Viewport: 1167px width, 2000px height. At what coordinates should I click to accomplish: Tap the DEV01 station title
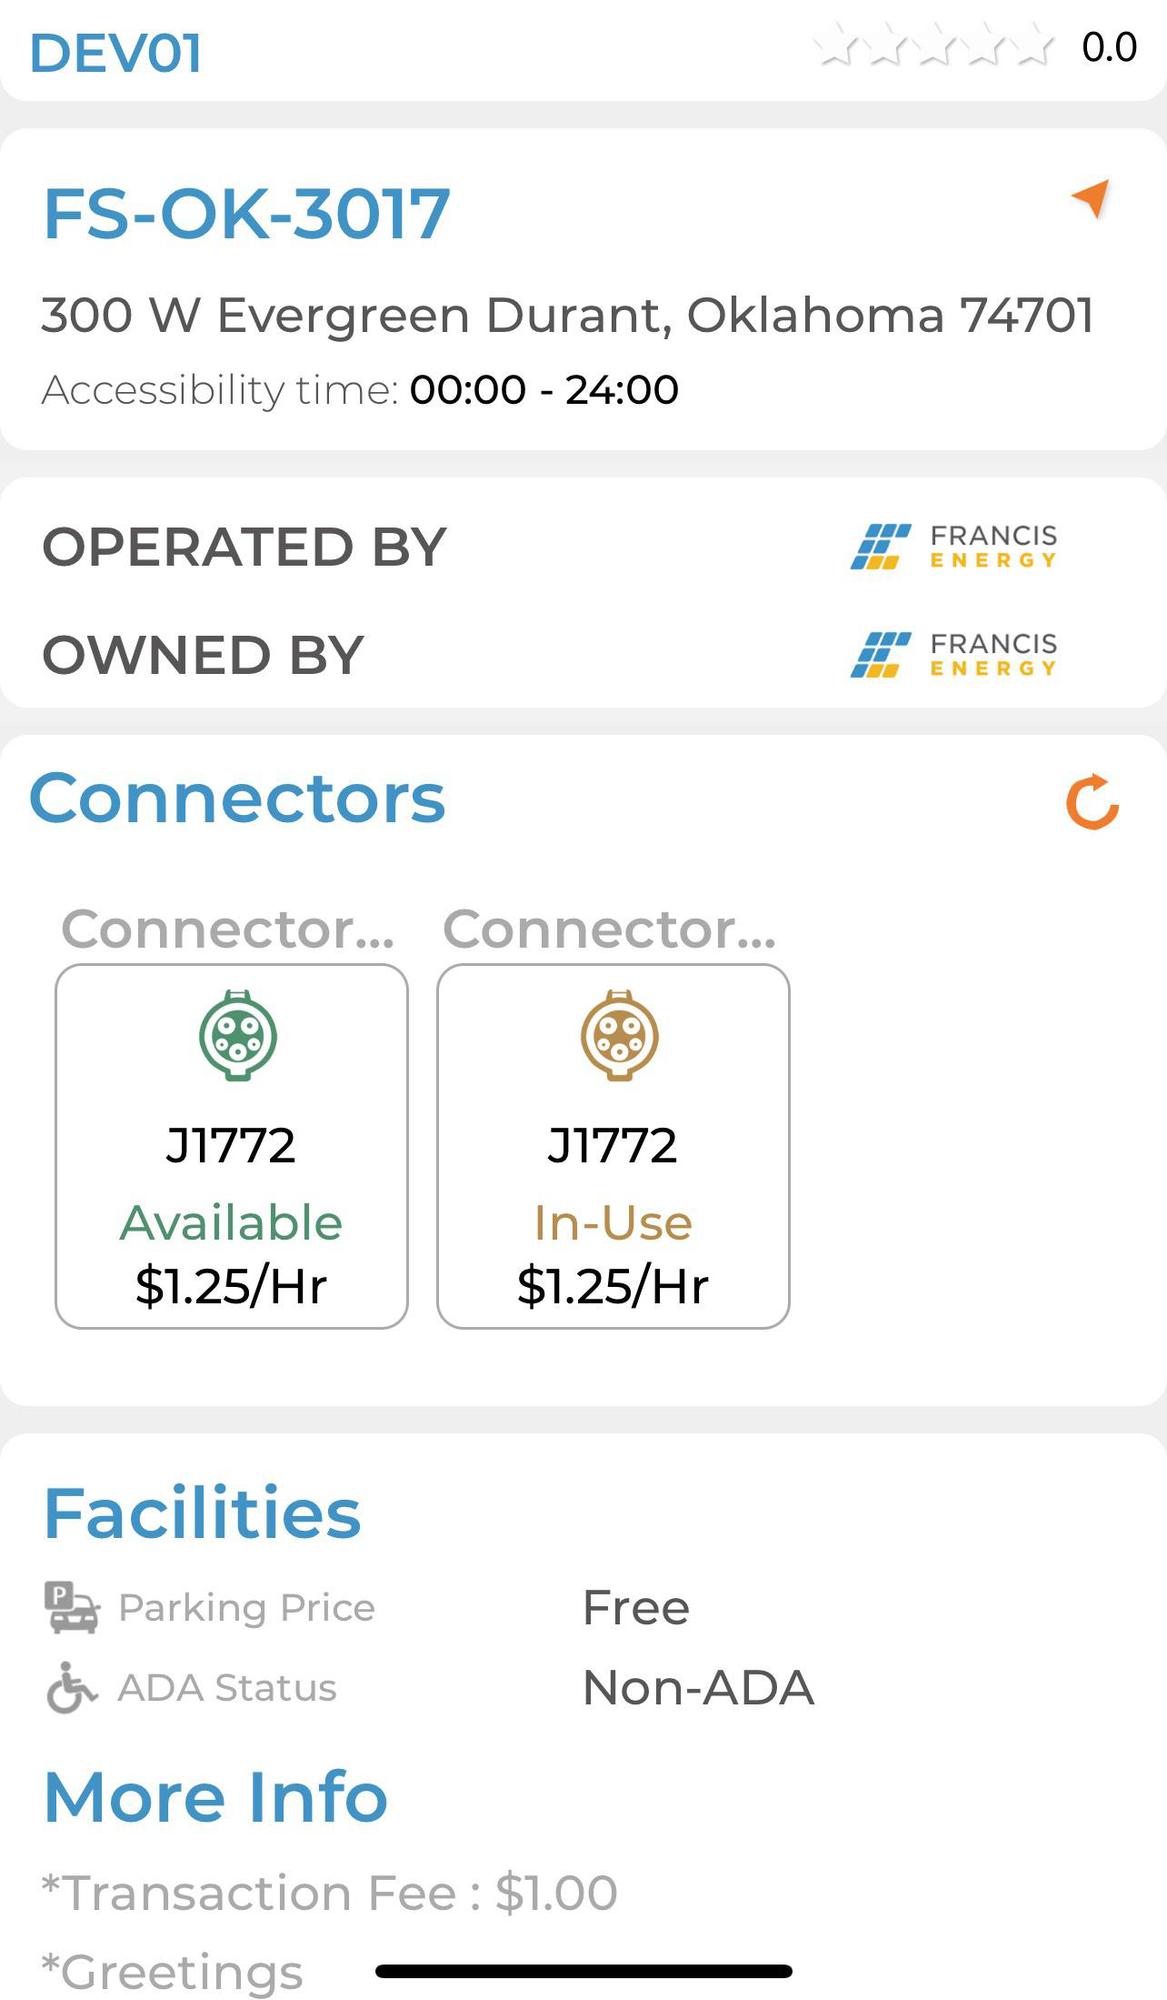pyautogui.click(x=116, y=53)
